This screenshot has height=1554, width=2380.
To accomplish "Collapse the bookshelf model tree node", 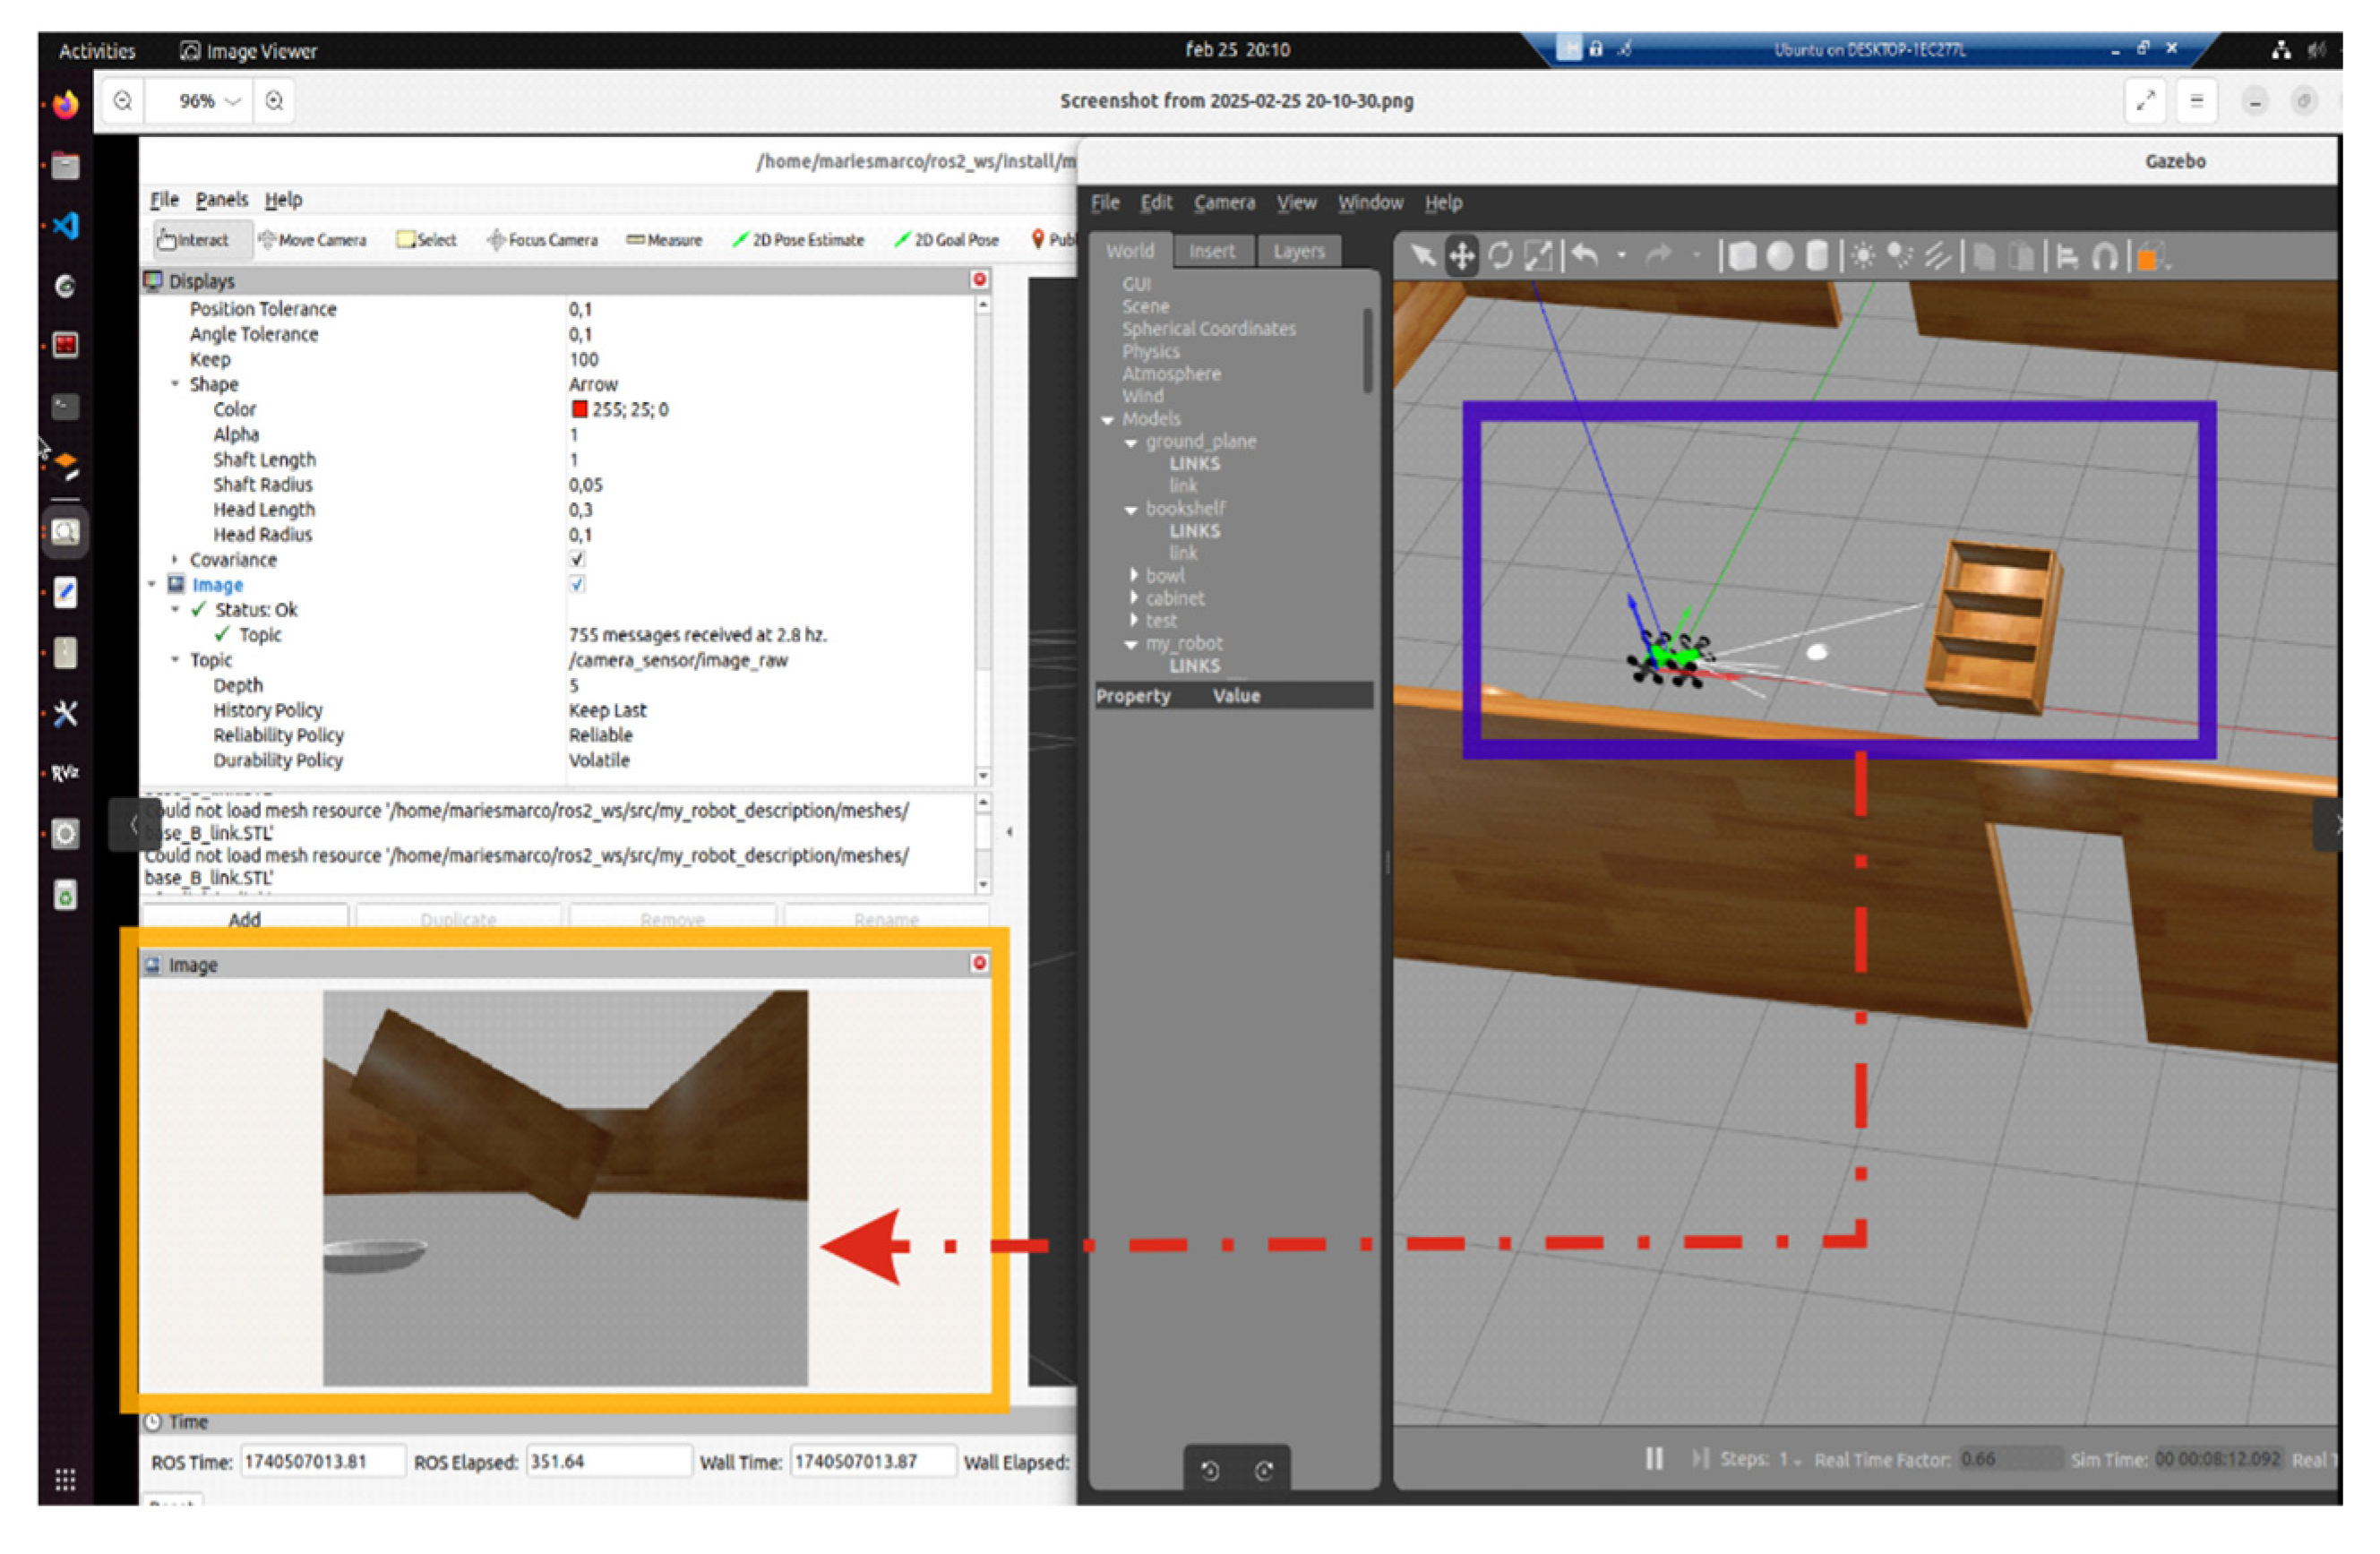I will click(1131, 510).
